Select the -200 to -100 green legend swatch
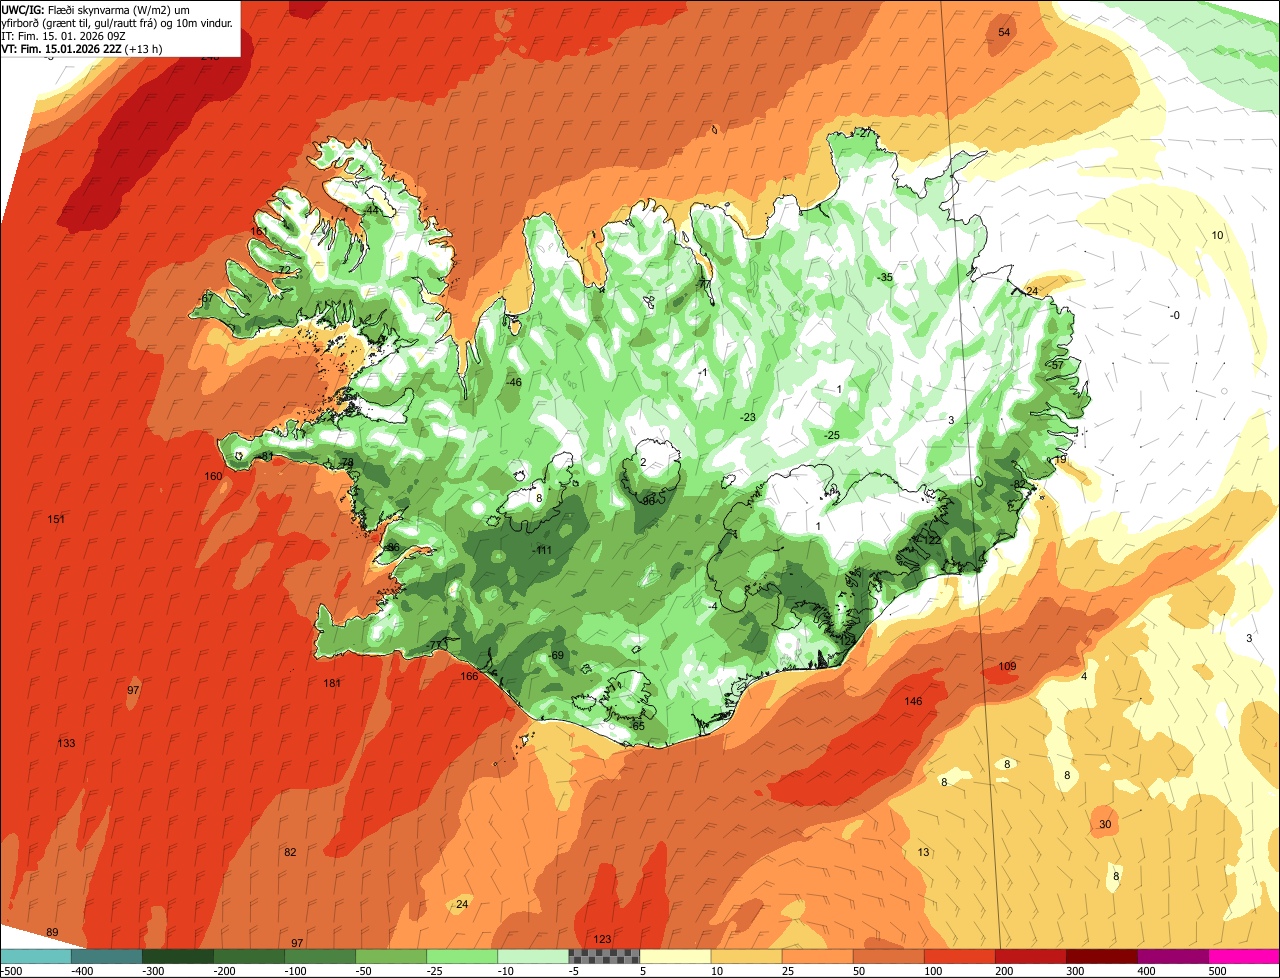The image size is (1280, 978). tap(249, 956)
